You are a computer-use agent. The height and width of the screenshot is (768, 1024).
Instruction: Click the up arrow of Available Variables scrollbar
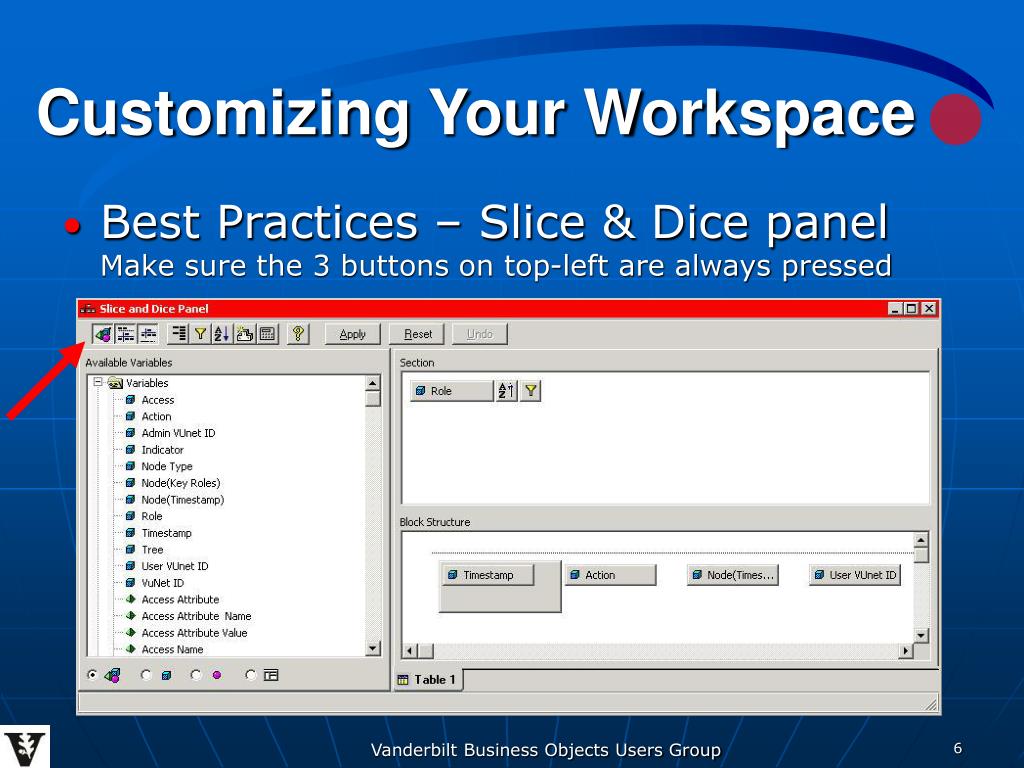[373, 384]
